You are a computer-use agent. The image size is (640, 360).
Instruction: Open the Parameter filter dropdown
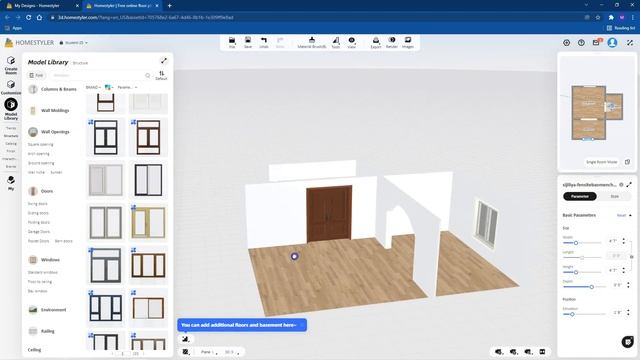(x=127, y=87)
